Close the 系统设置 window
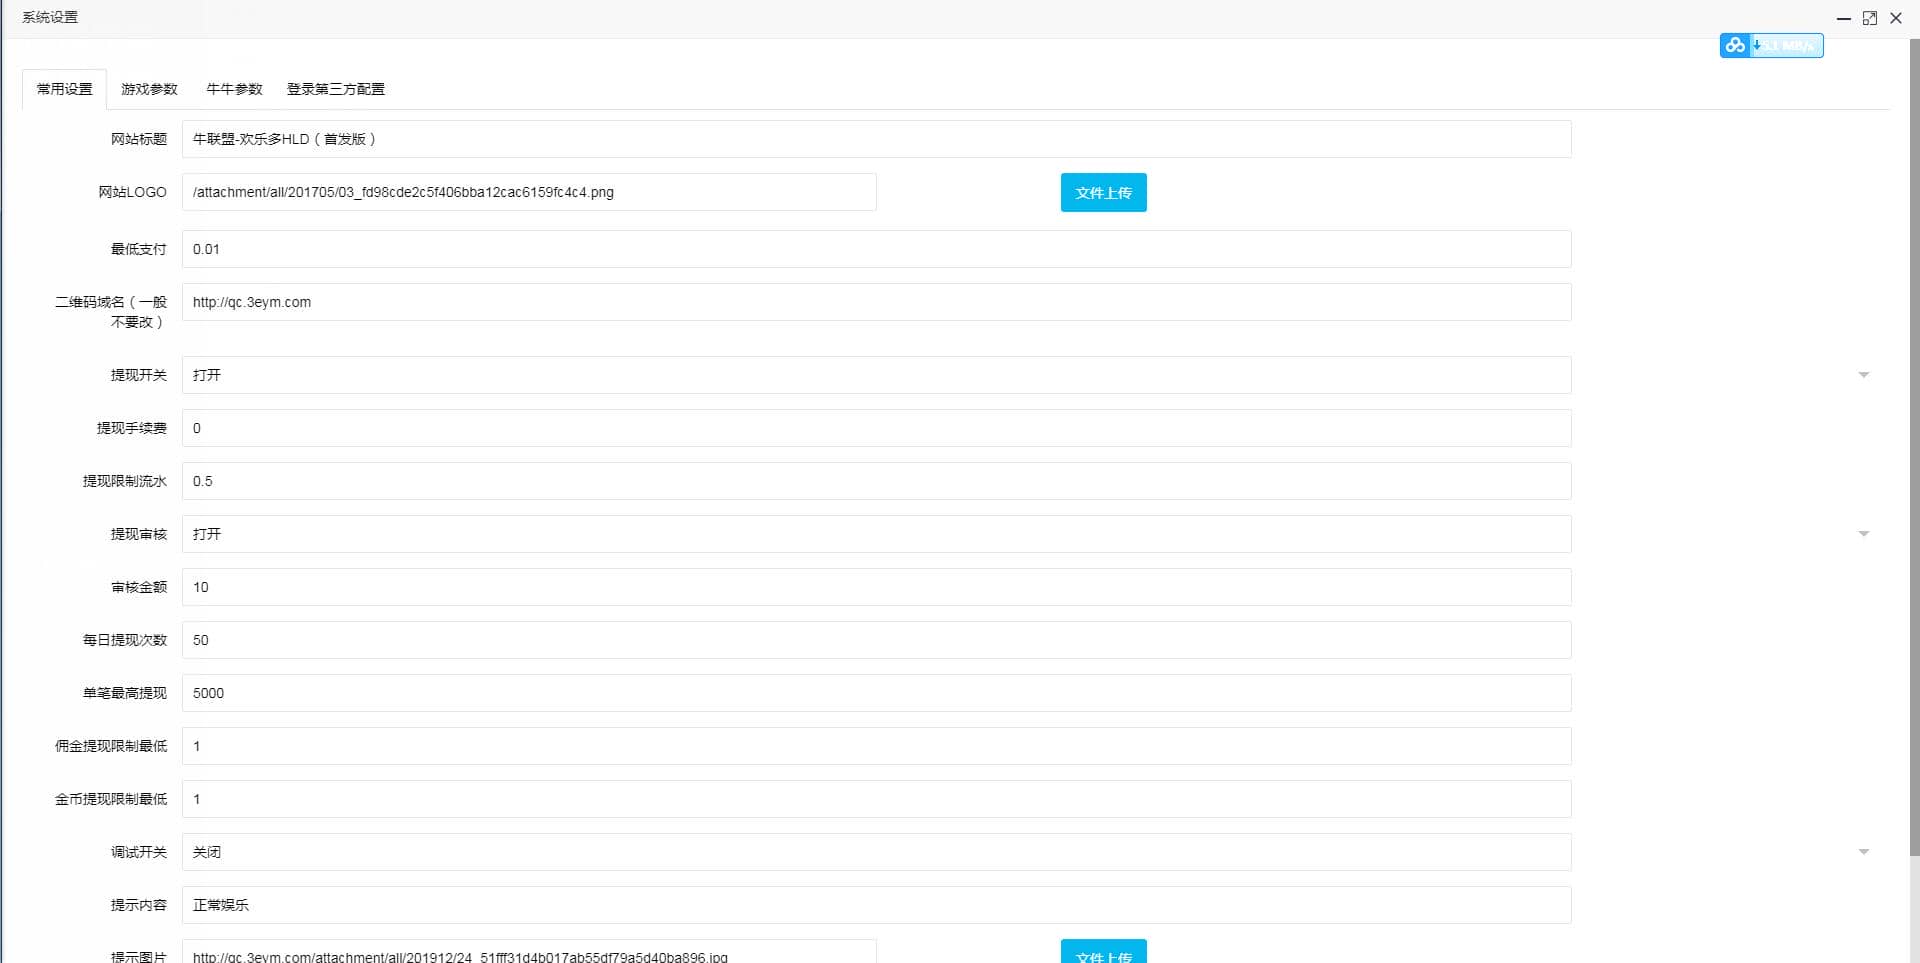The width and height of the screenshot is (1920, 963). (x=1896, y=18)
